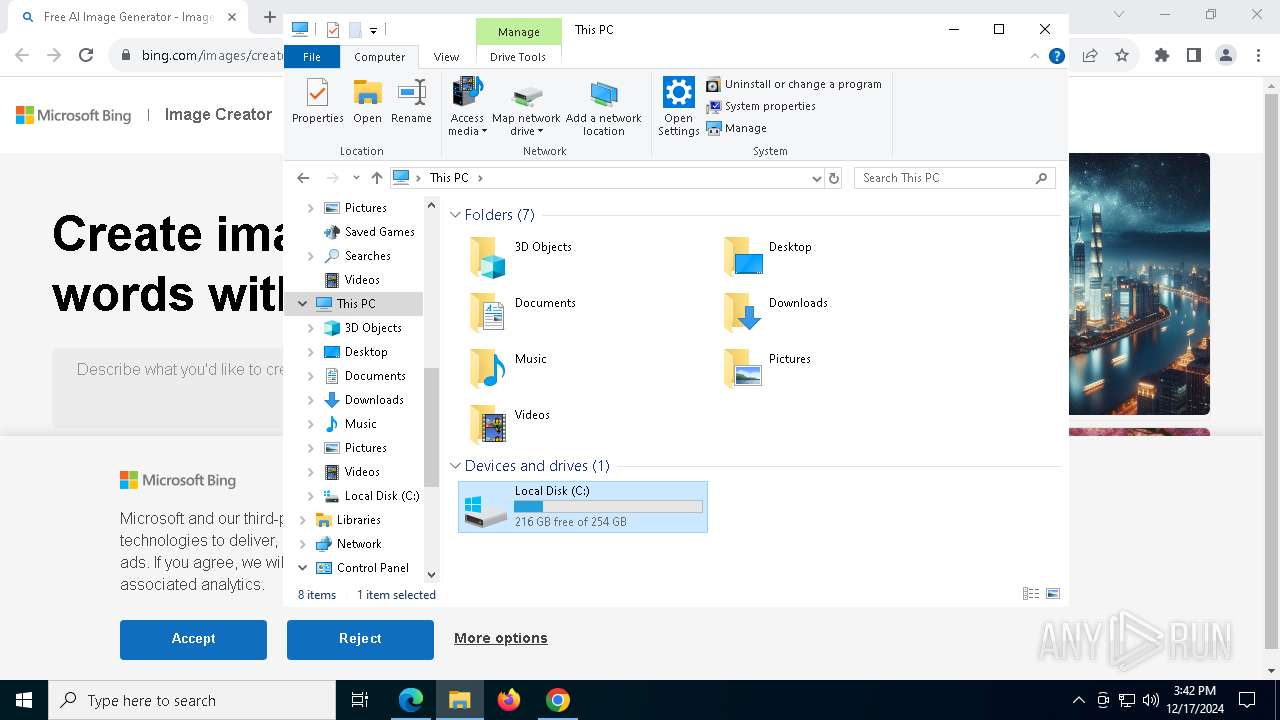Open Settings via gear icon
This screenshot has width=1280, height=720.
(678, 107)
